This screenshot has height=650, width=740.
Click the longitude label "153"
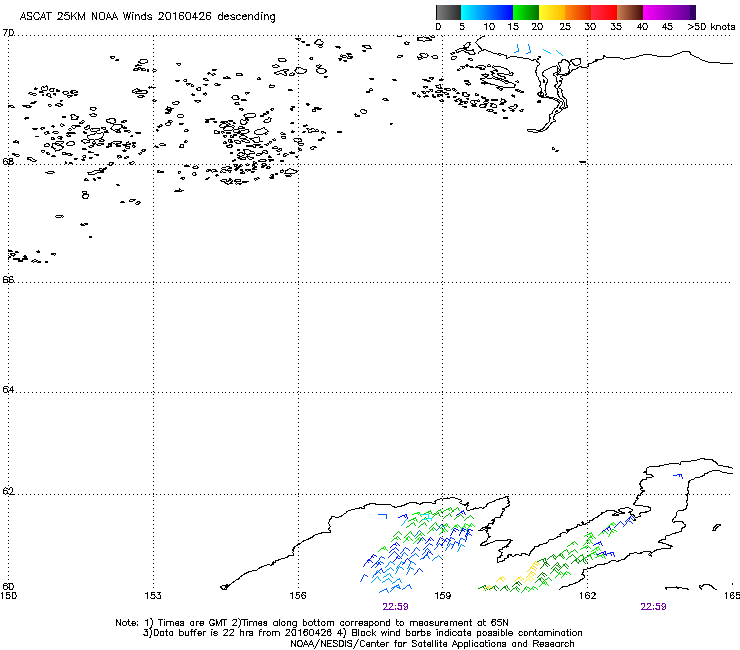tap(153, 596)
